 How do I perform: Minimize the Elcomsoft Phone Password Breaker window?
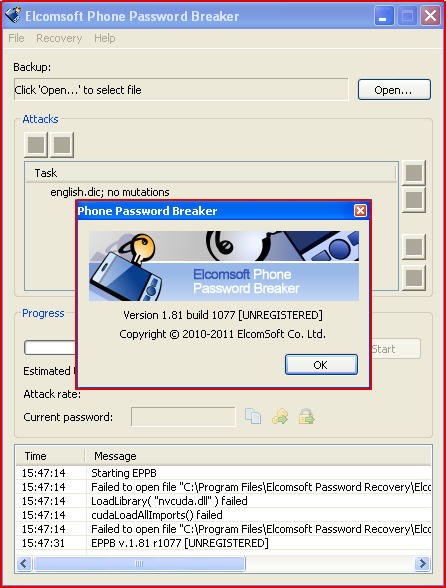point(384,16)
